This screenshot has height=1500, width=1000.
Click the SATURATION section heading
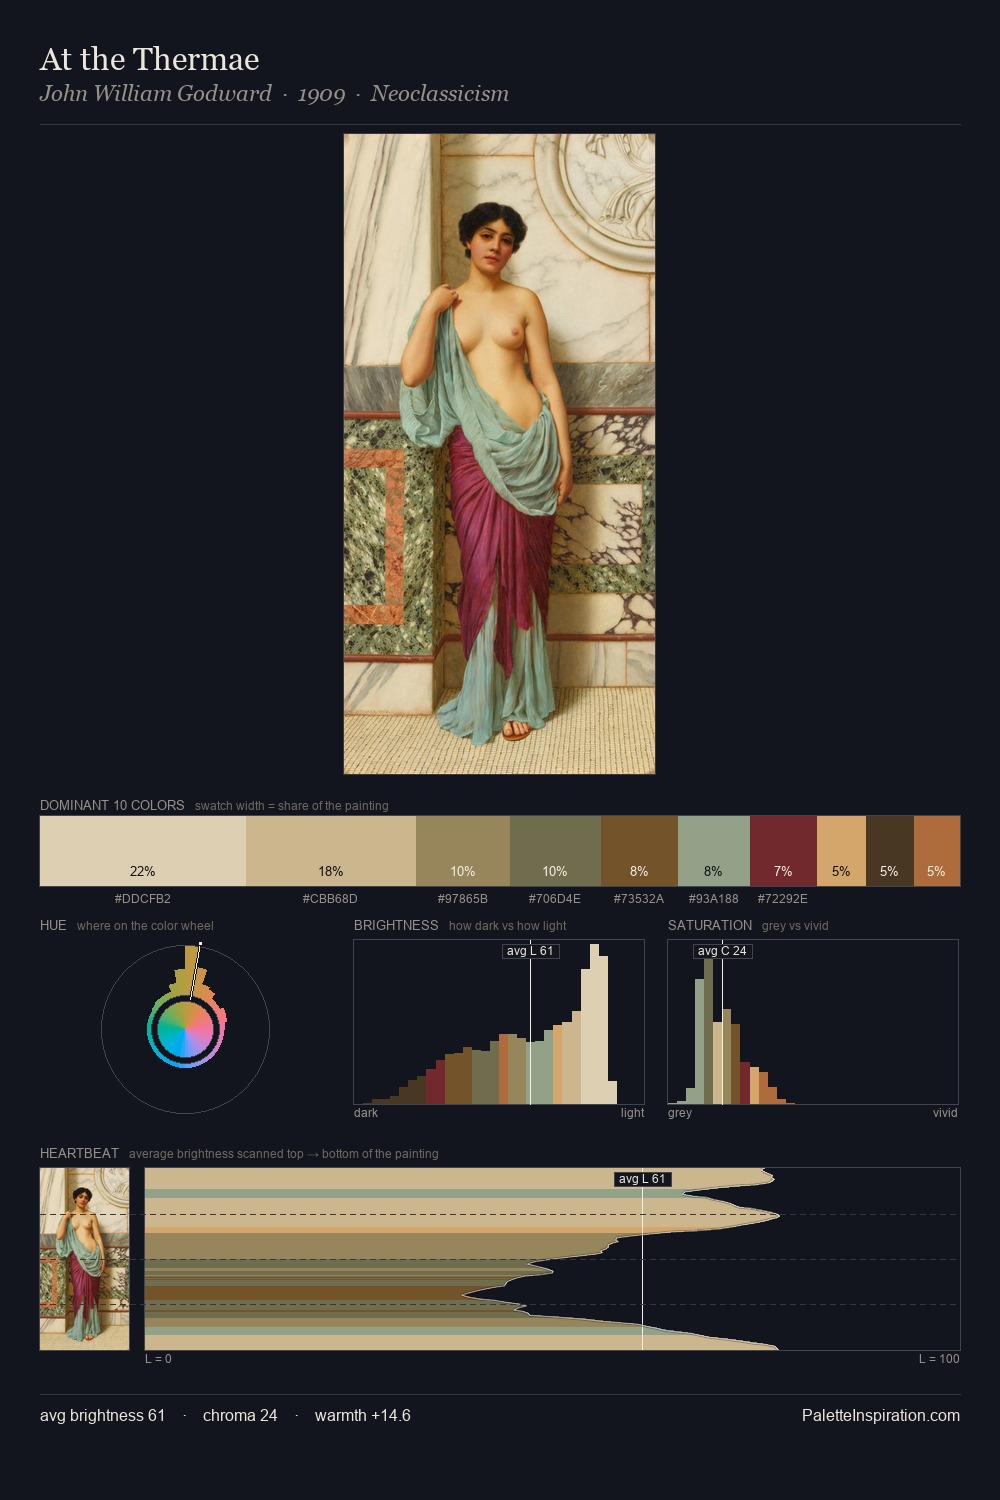(x=710, y=925)
